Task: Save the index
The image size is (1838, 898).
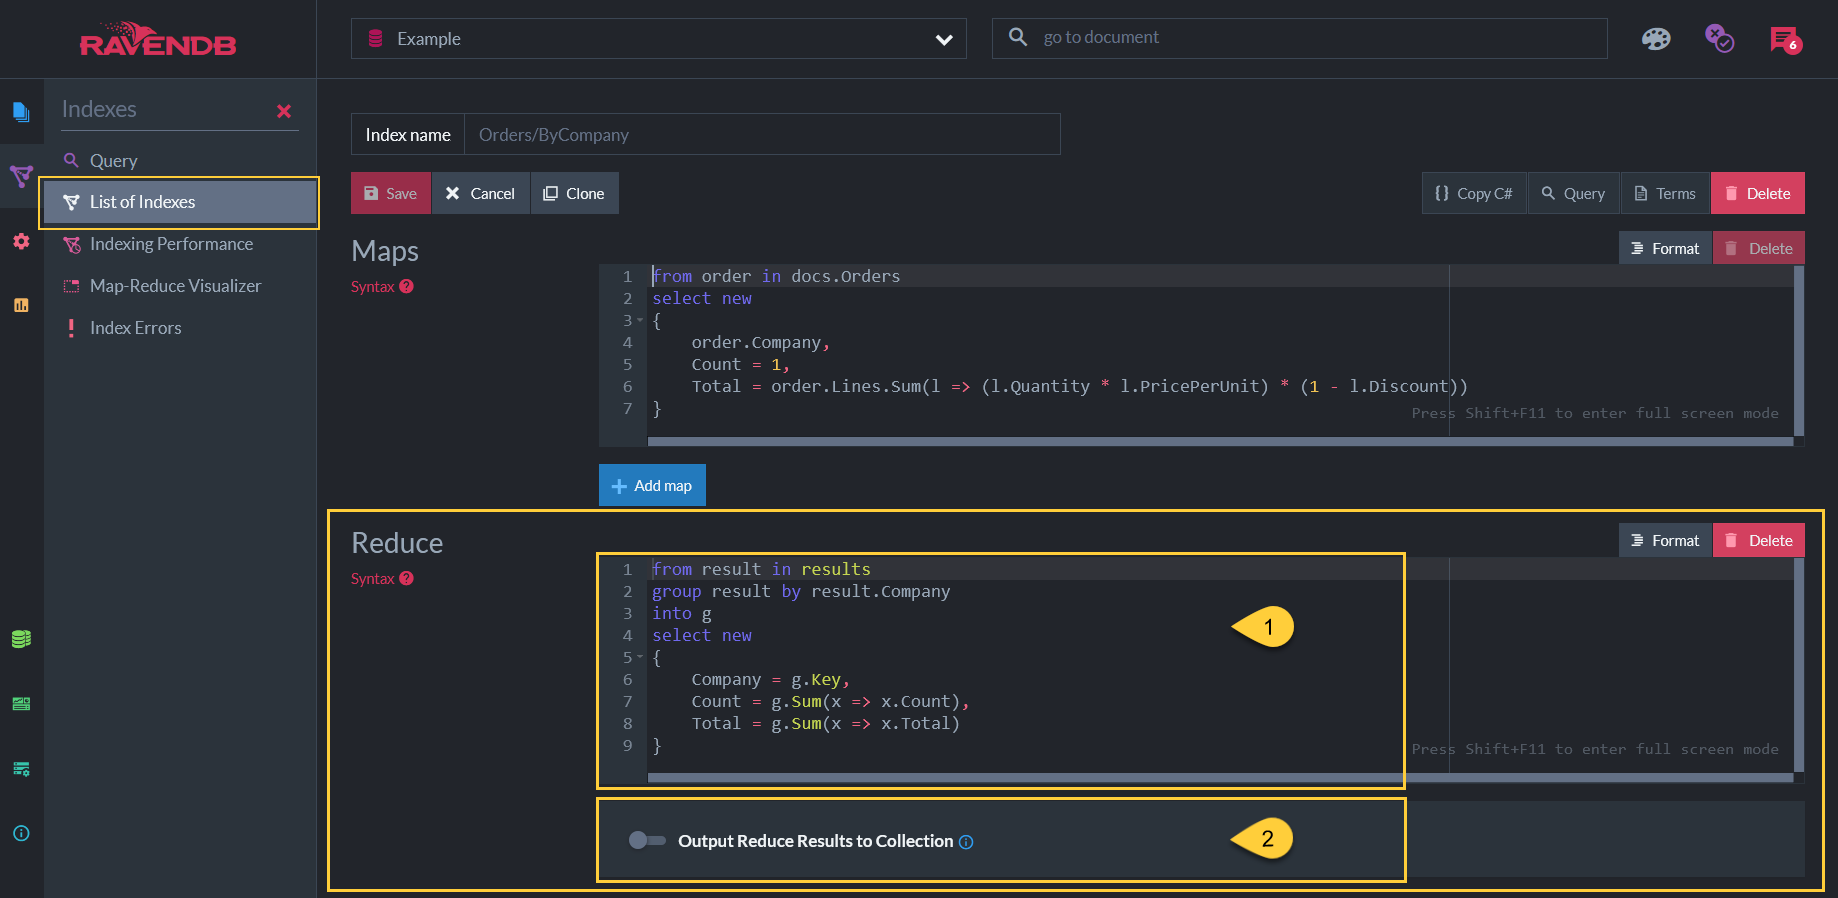Action: (391, 193)
